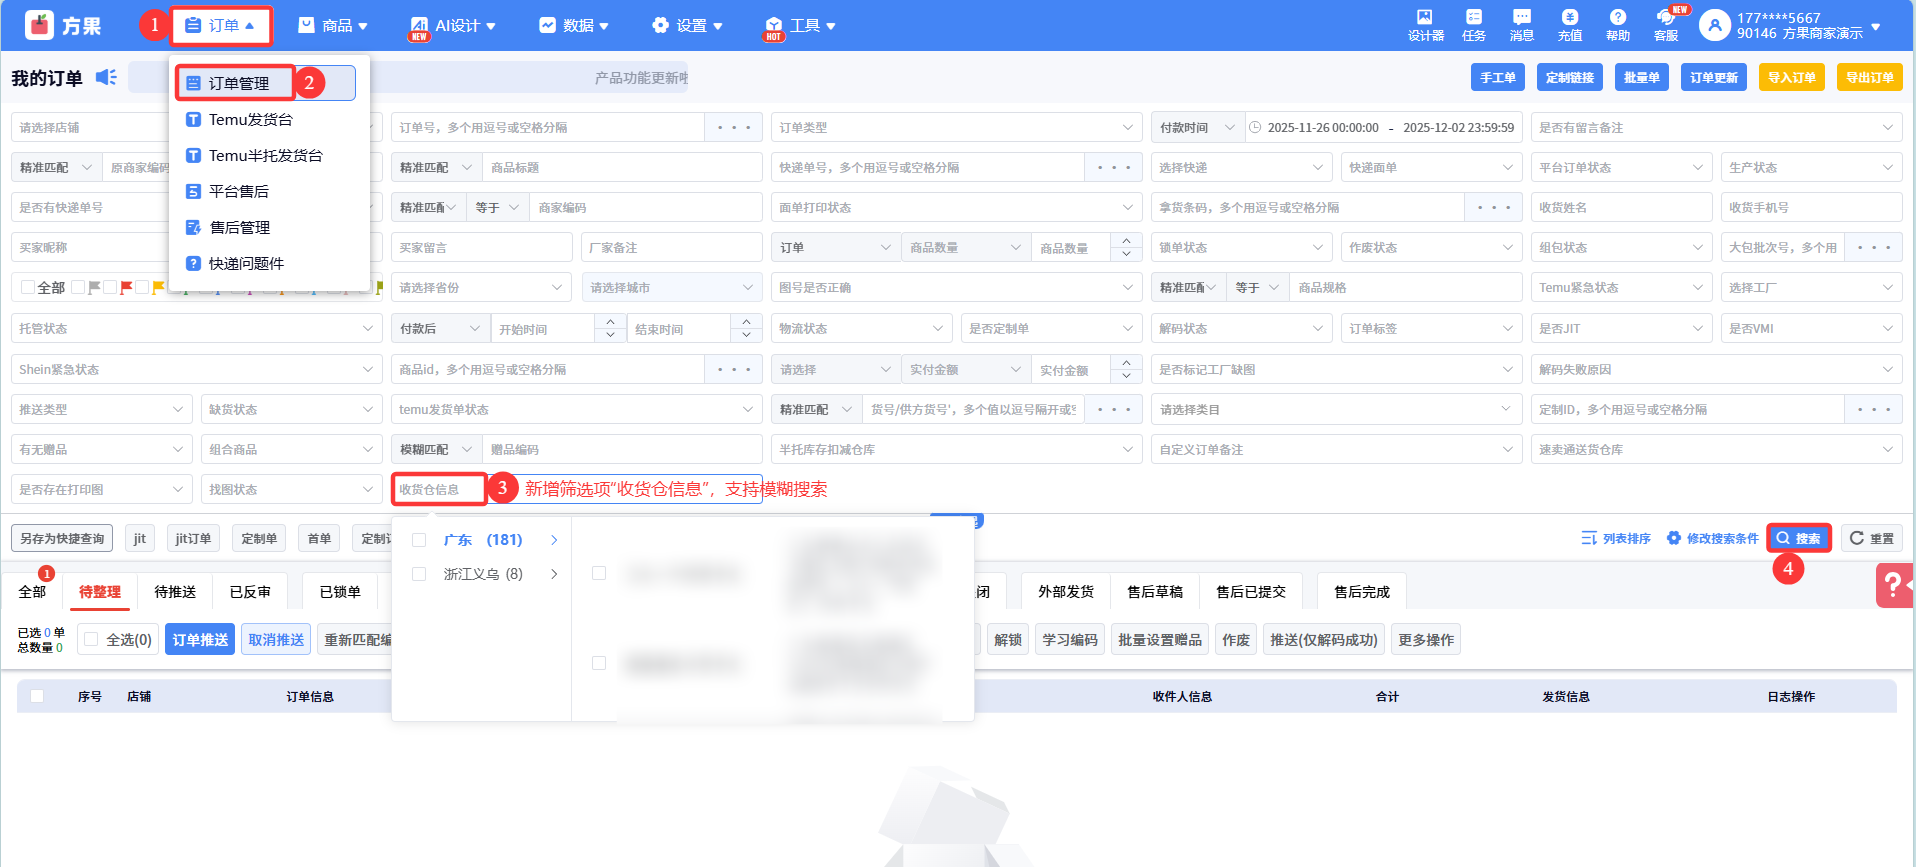The image size is (1916, 867).
Task: Open the 帮助 help icon in header
Action: pyautogui.click(x=1617, y=24)
